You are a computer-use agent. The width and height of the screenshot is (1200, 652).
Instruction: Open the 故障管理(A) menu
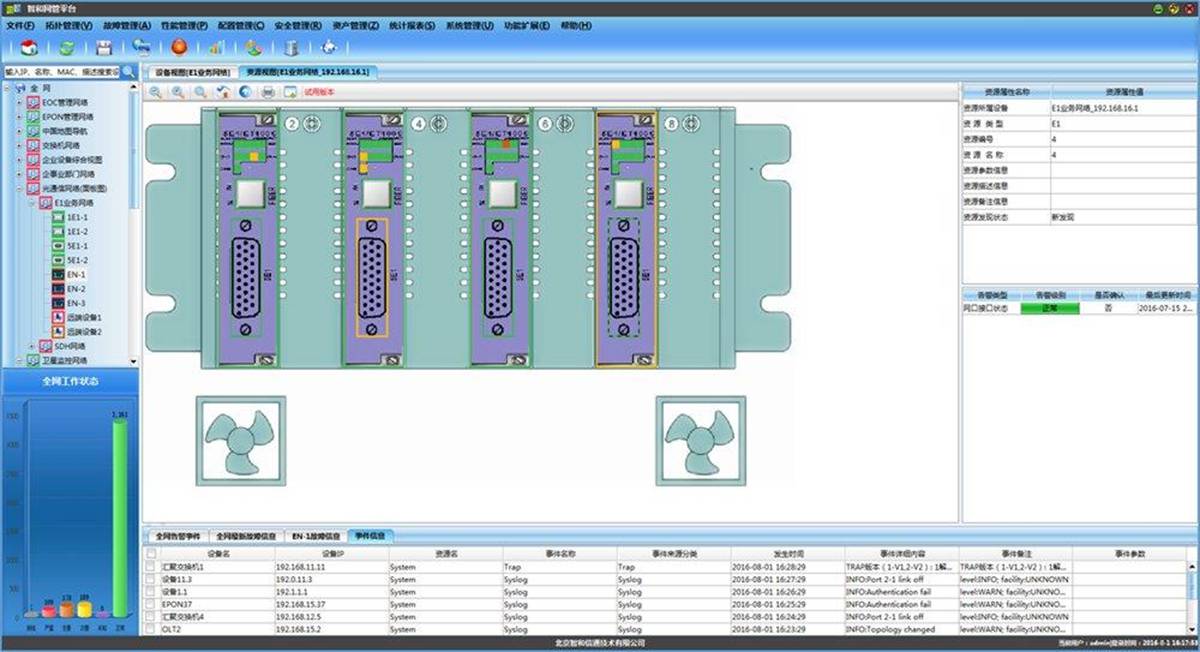pyautogui.click(x=127, y=25)
